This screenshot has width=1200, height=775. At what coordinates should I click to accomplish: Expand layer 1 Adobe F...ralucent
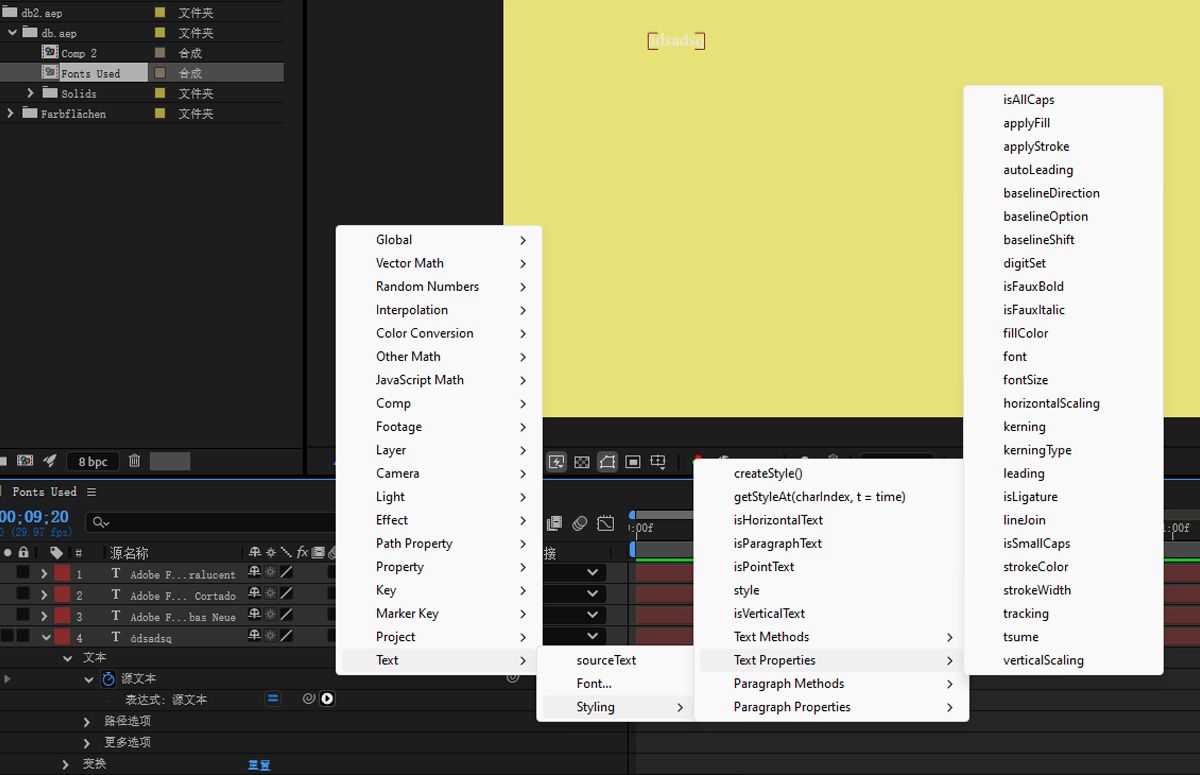[44, 573]
